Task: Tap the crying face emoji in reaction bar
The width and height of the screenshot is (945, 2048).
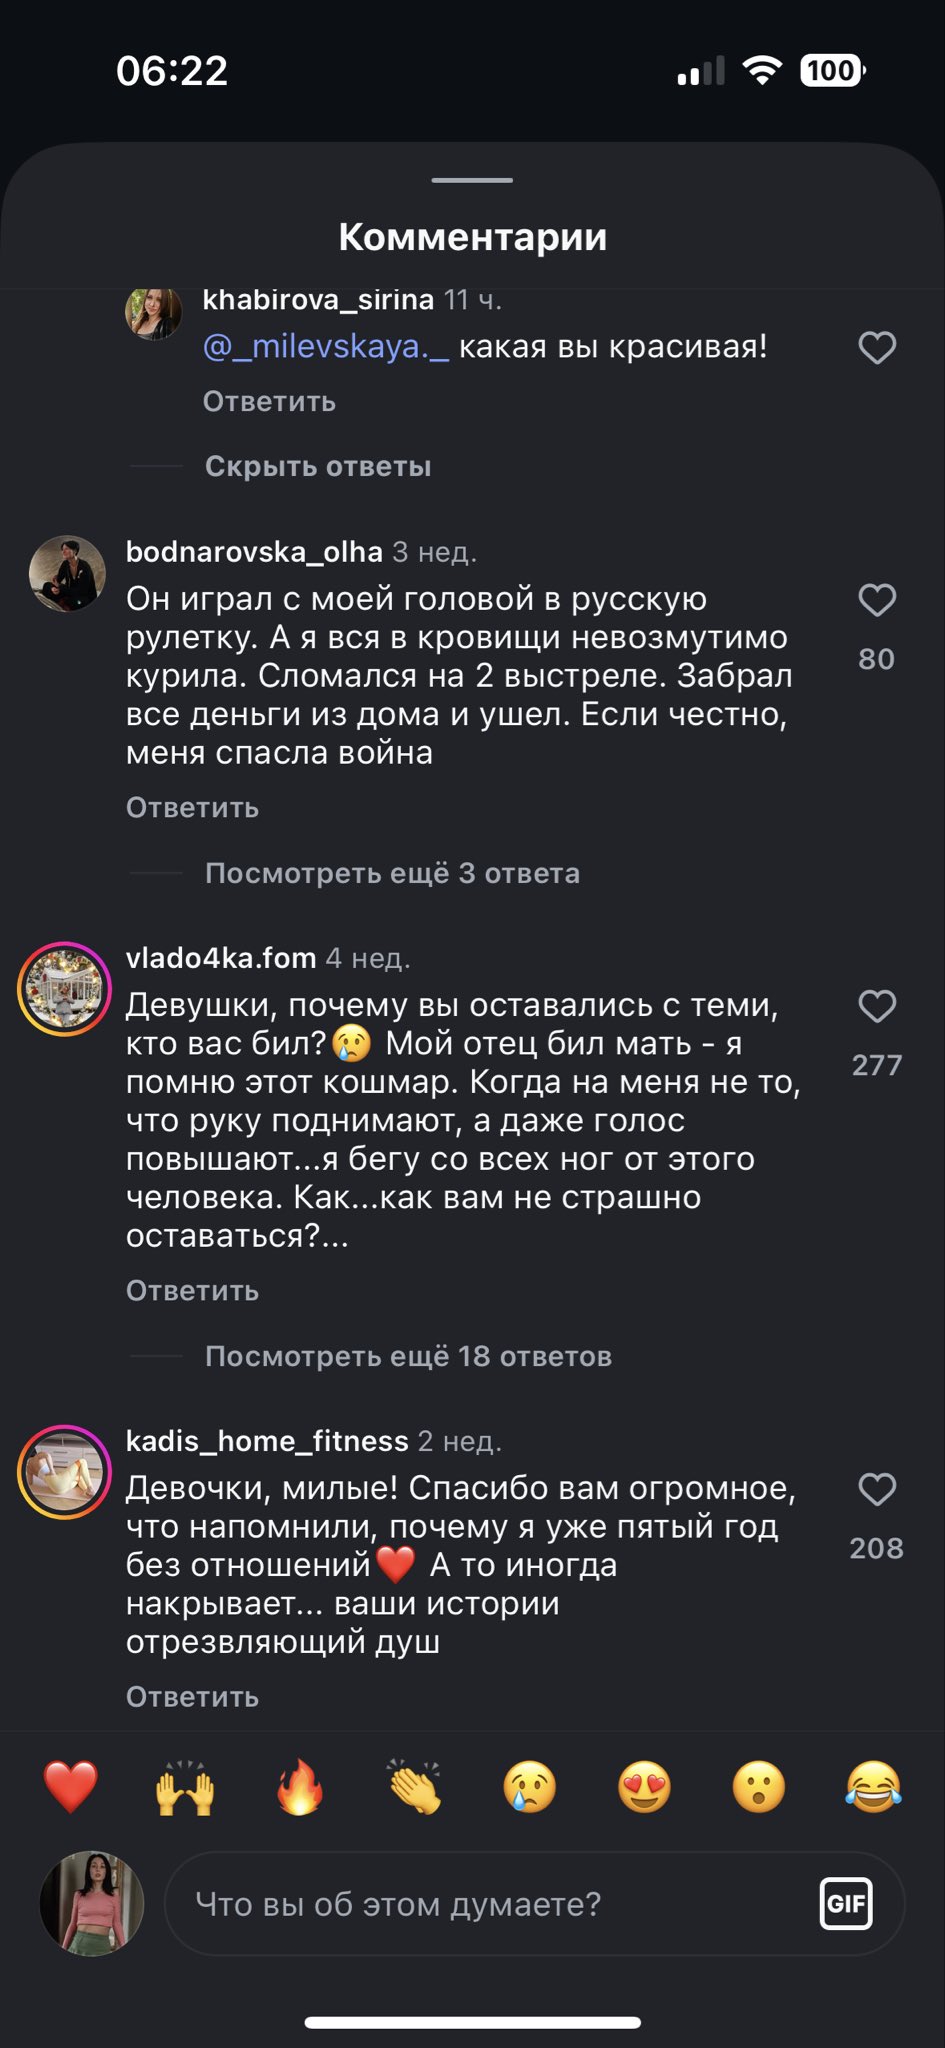Action: coord(530,1787)
